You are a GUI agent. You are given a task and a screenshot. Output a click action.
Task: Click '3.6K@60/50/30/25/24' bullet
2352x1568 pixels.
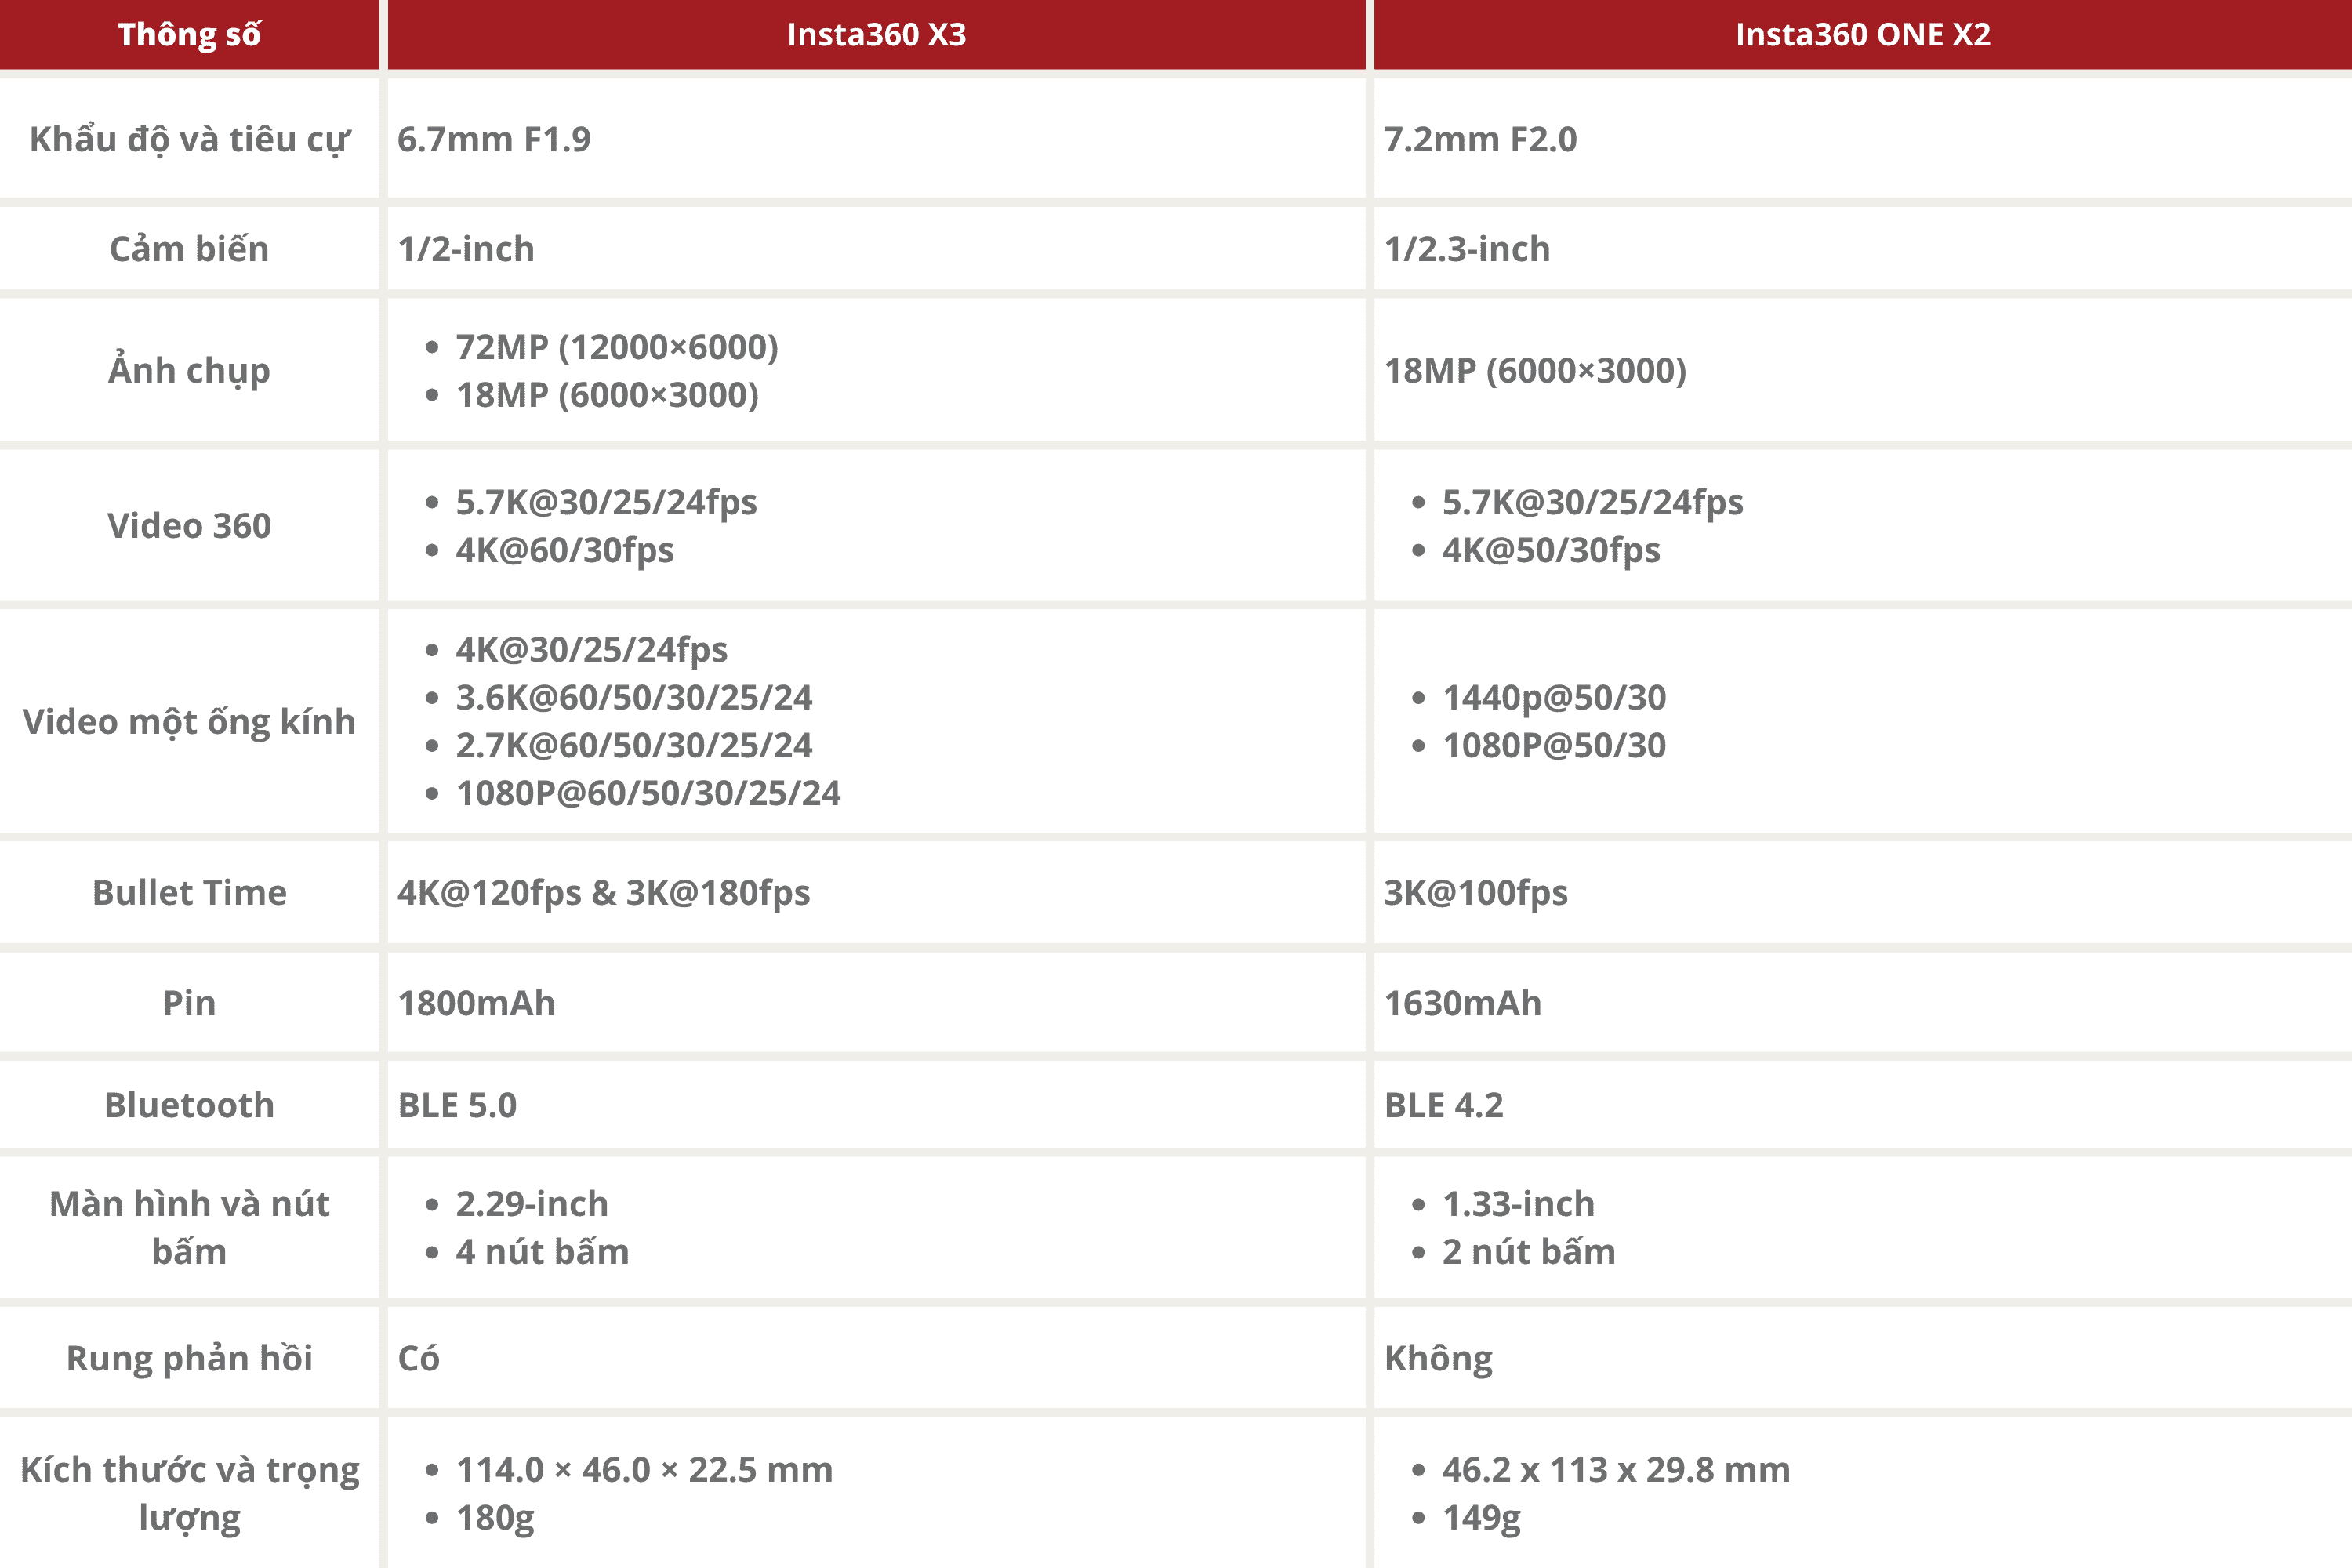634,697
